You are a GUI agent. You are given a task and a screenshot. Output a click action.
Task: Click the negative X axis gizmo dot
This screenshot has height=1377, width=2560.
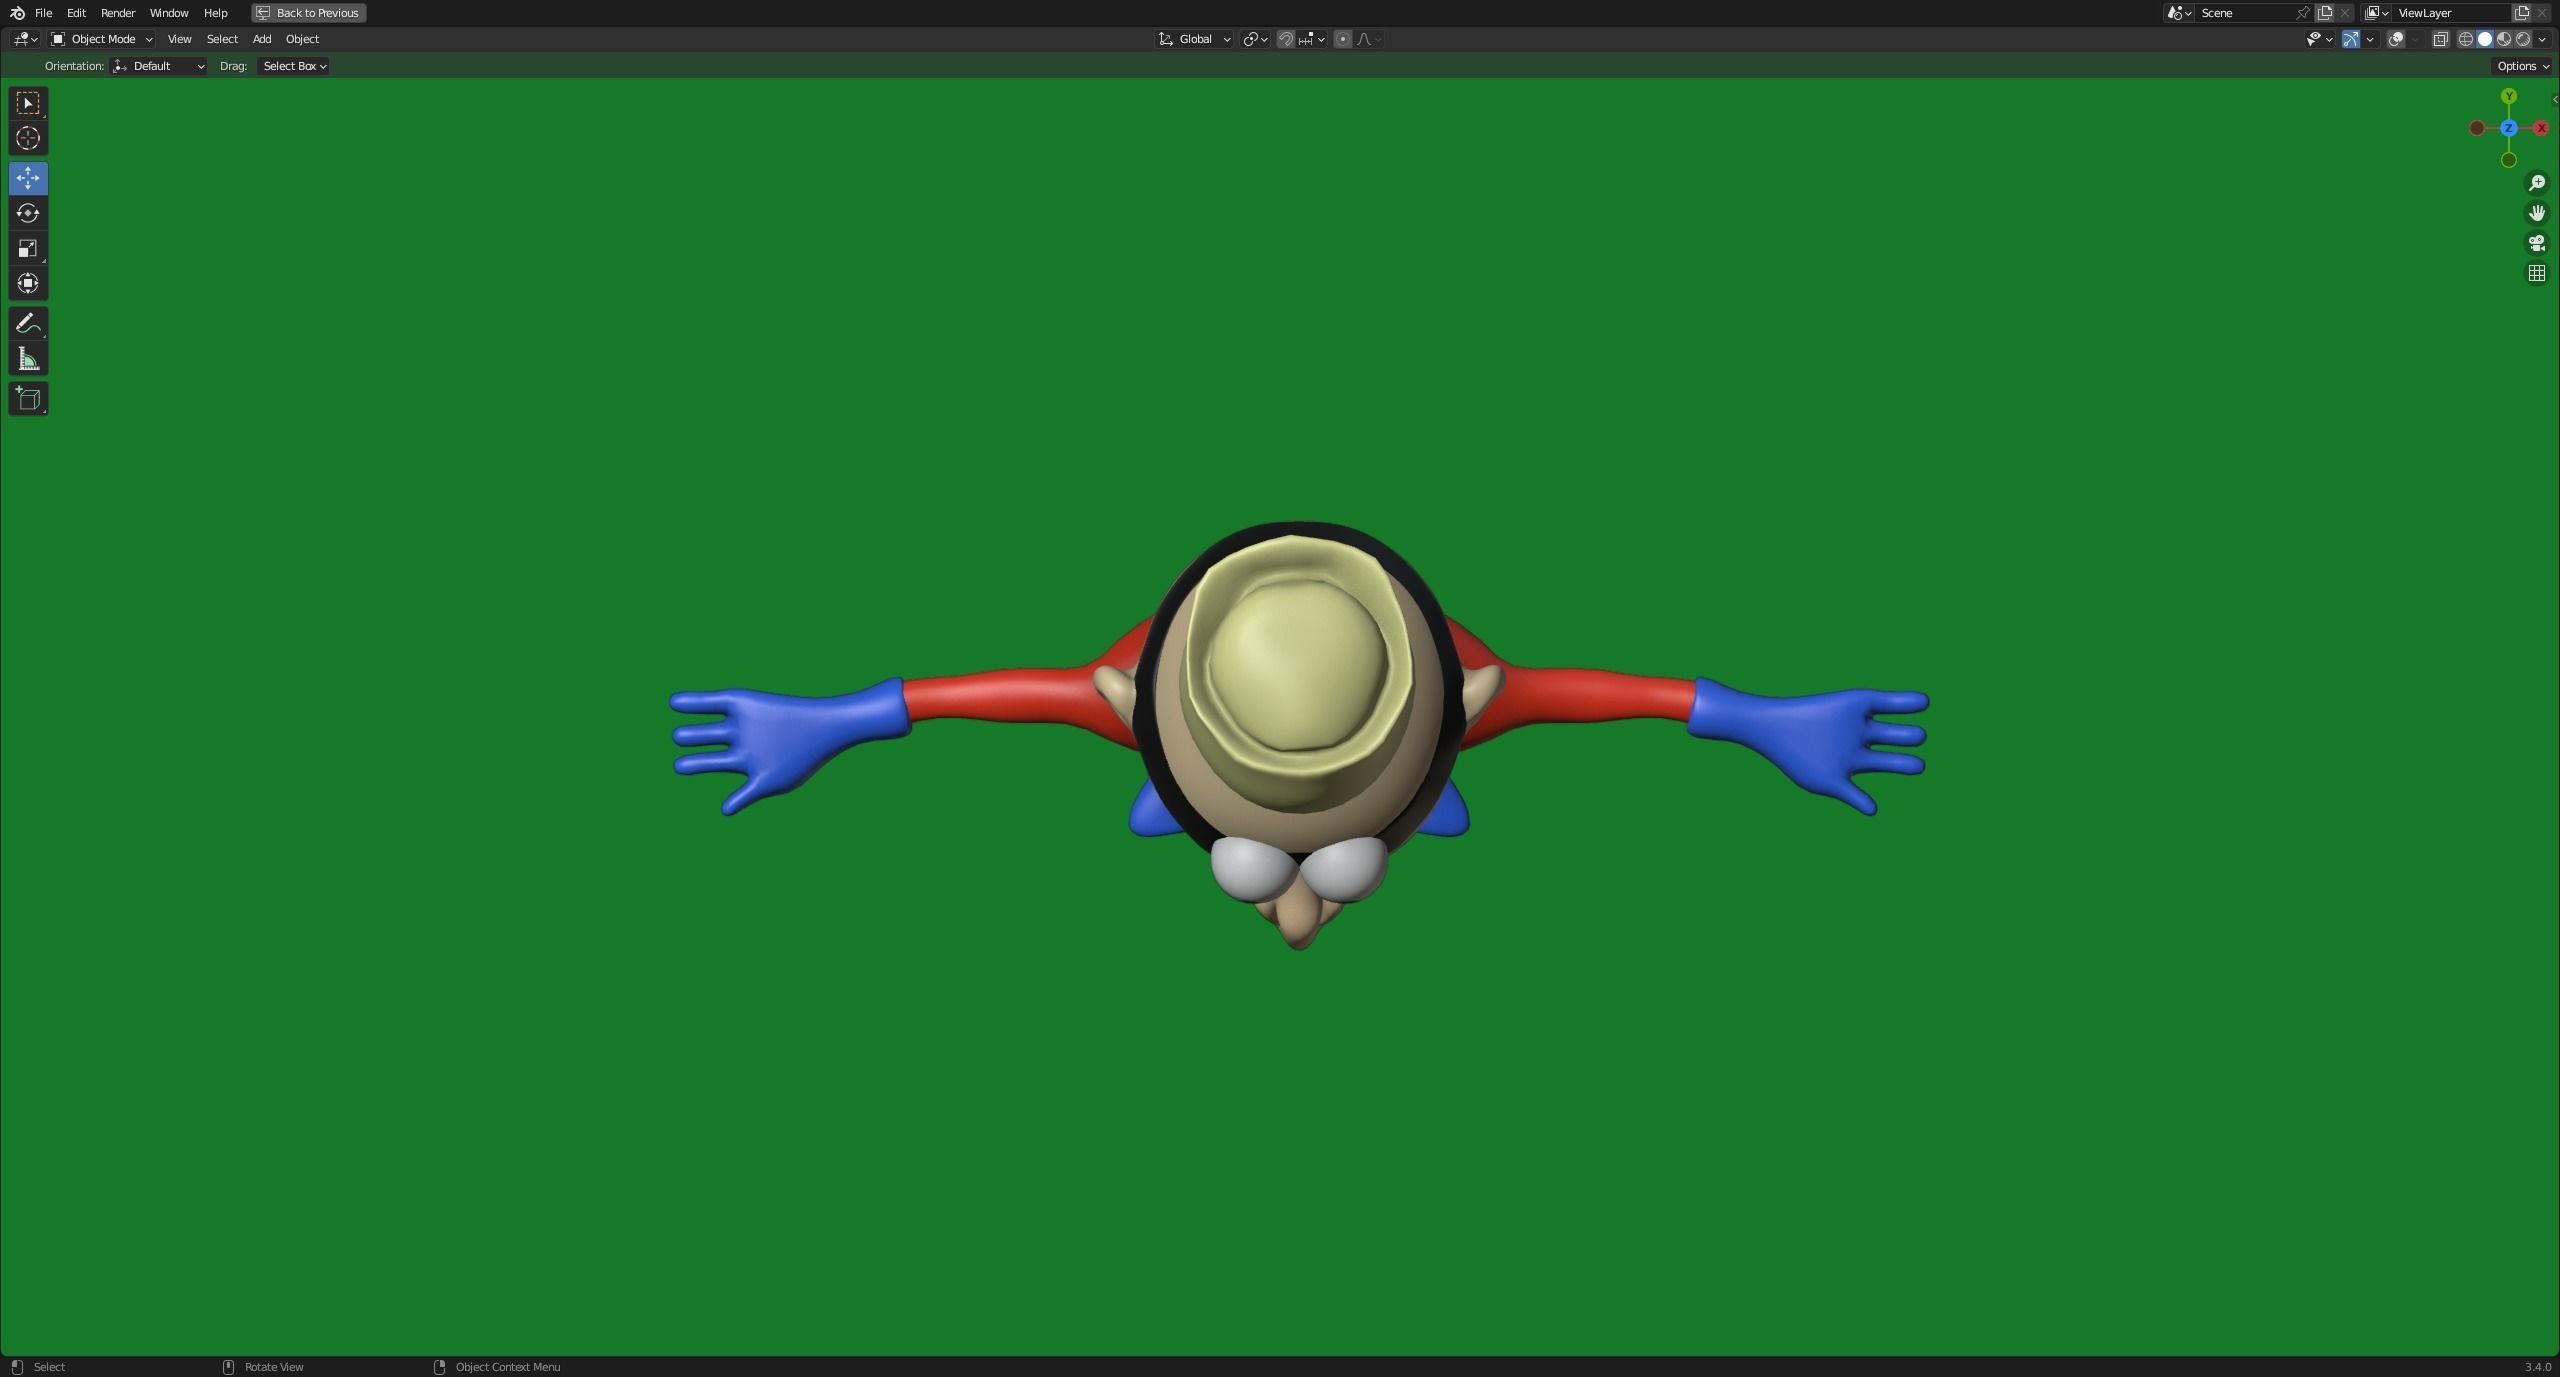pyautogui.click(x=2476, y=128)
